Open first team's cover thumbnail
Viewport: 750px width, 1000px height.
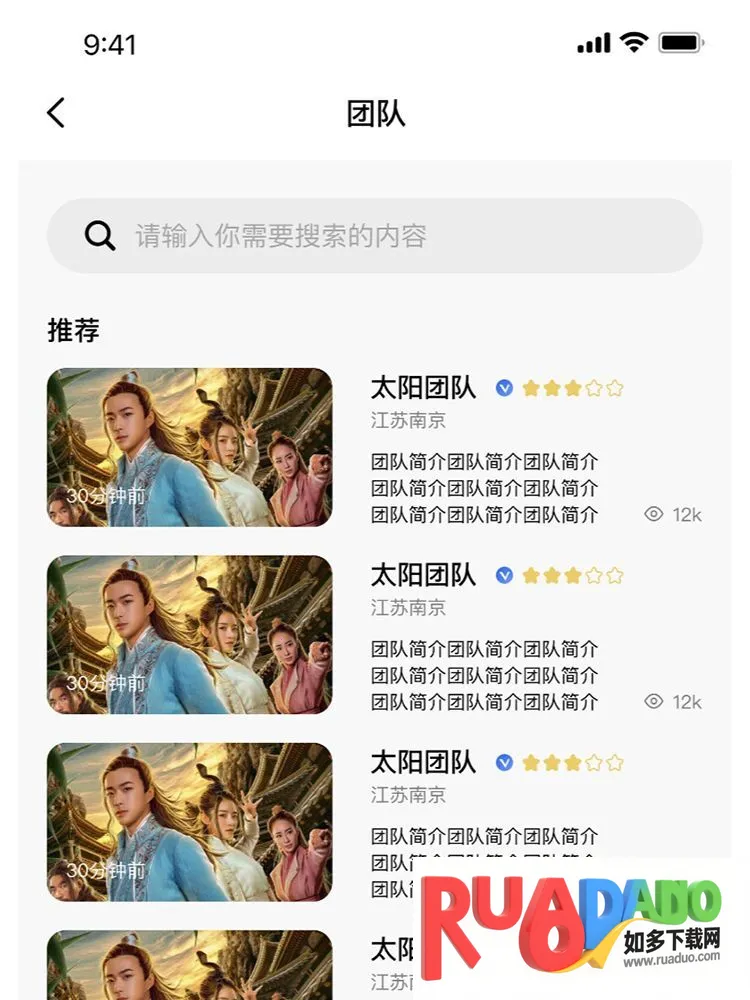[x=190, y=447]
